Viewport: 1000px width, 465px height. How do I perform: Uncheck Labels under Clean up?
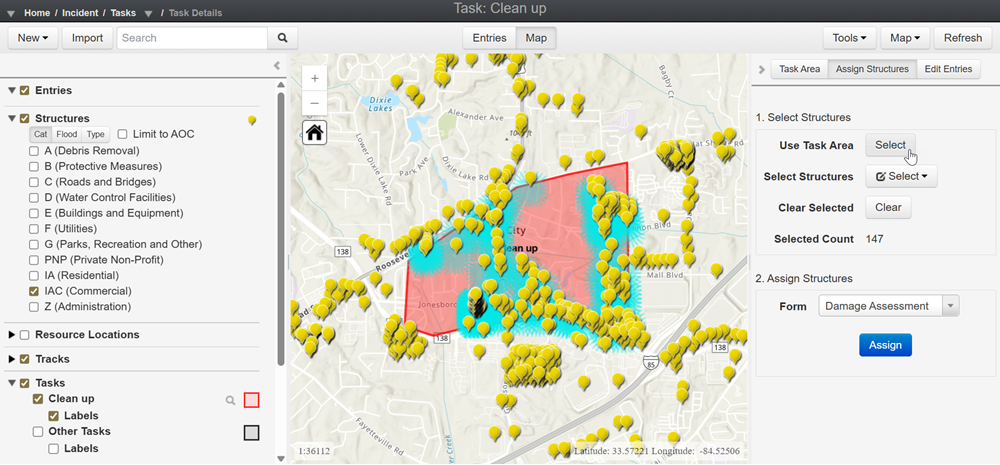point(54,417)
